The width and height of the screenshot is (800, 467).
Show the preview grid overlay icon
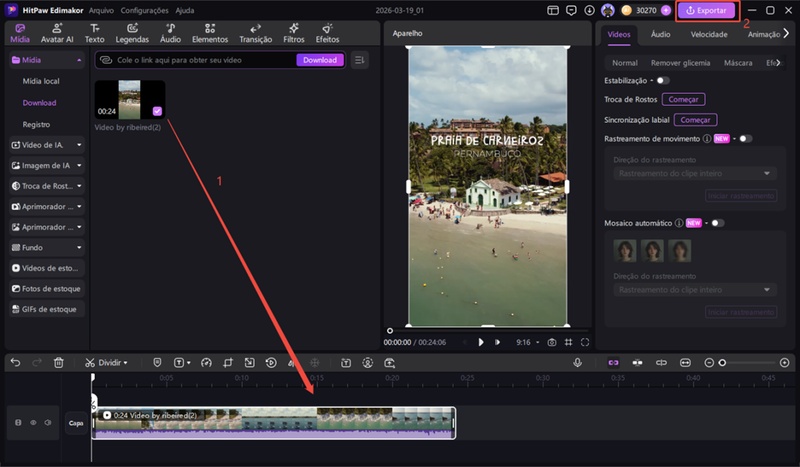pyautogui.click(x=568, y=342)
